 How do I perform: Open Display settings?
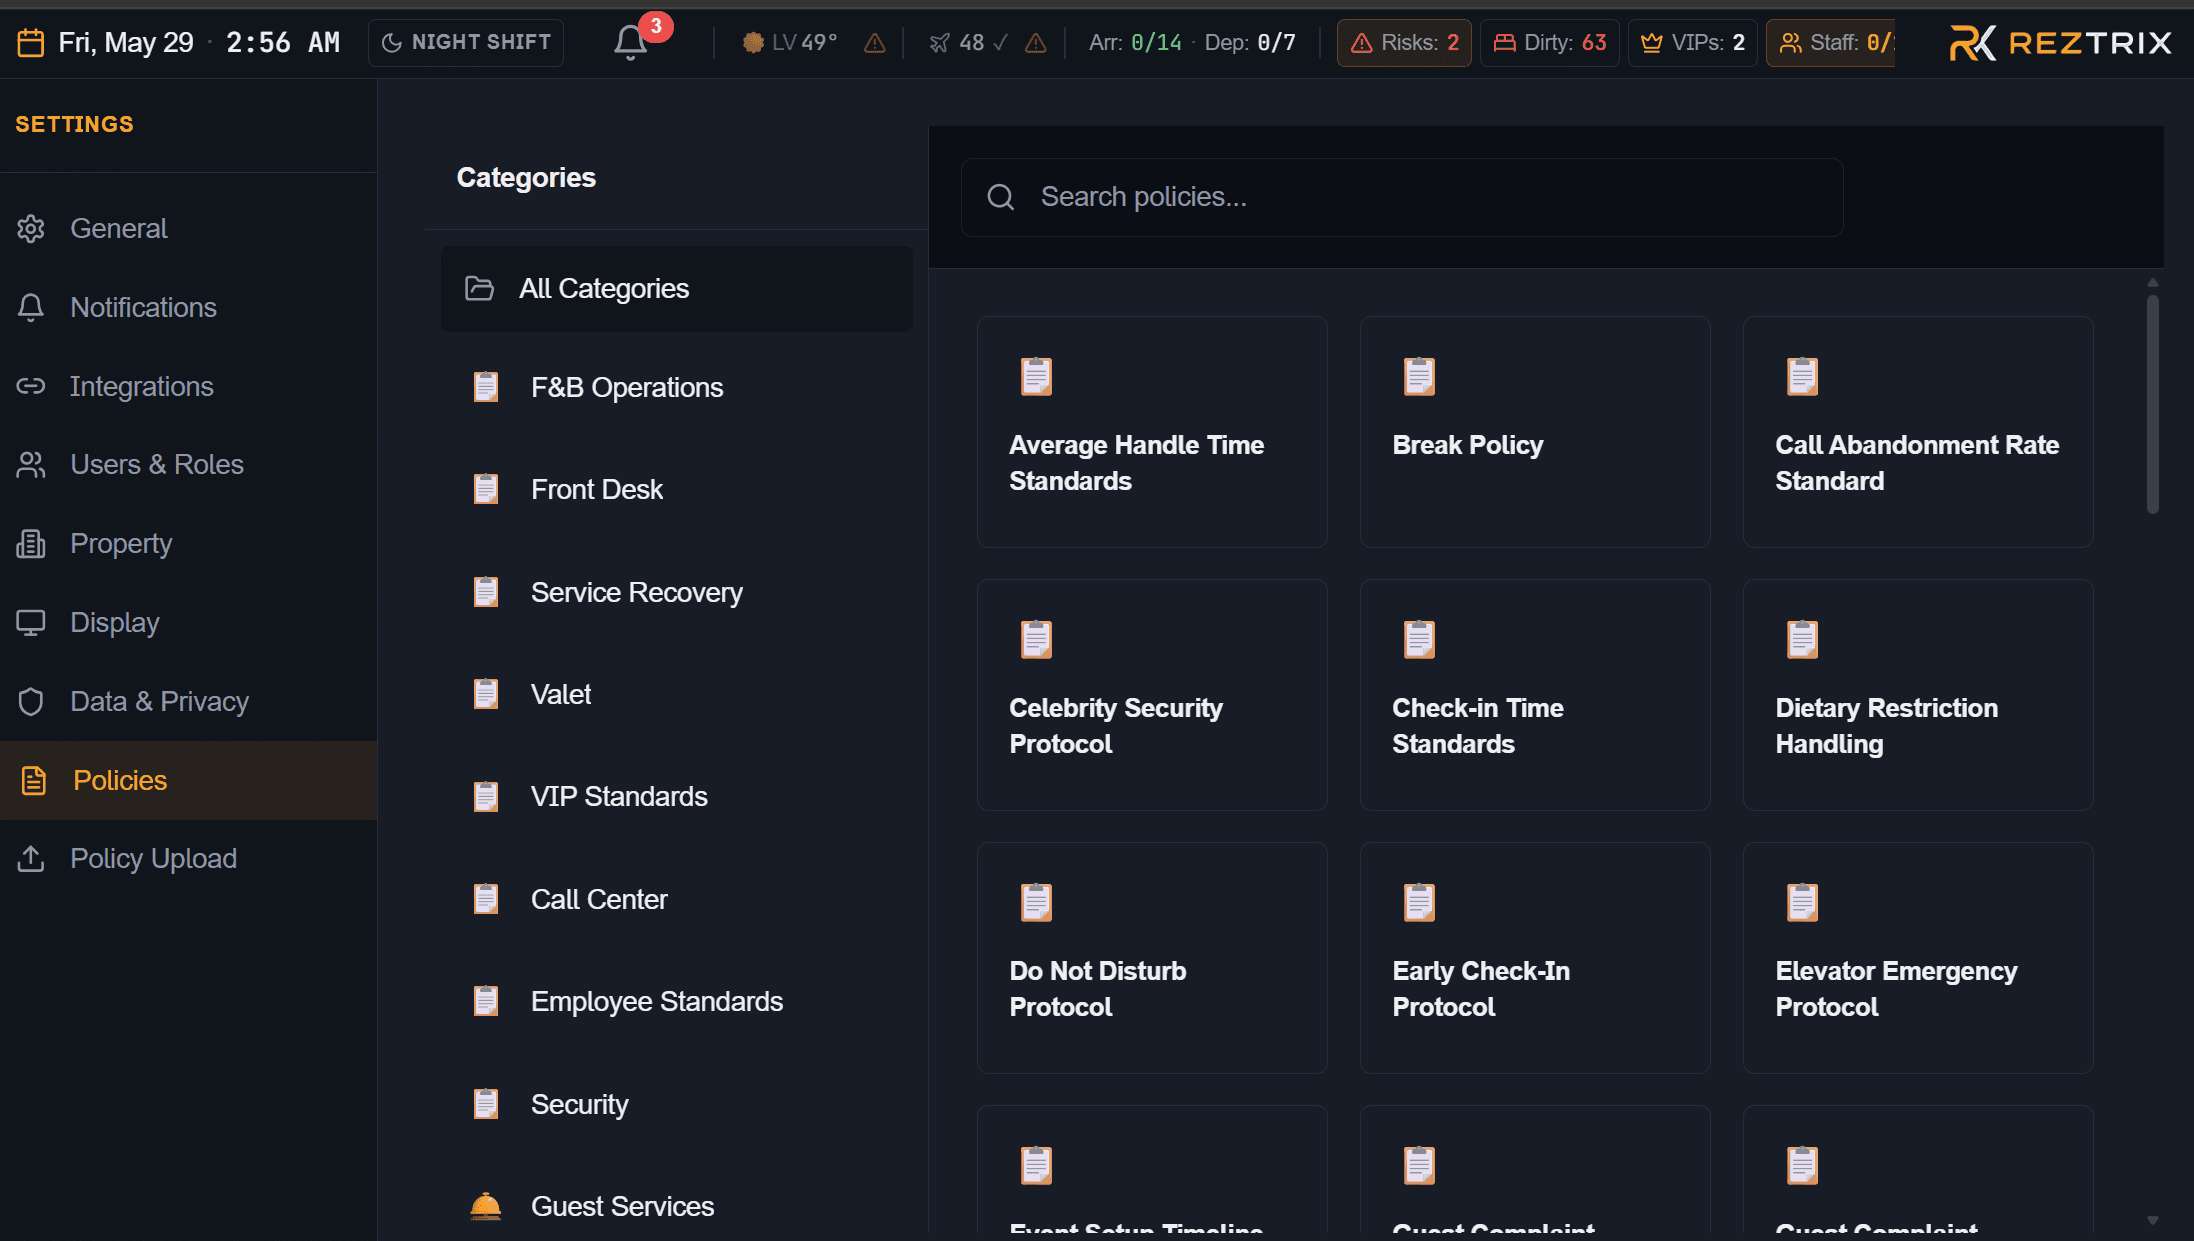[189, 623]
